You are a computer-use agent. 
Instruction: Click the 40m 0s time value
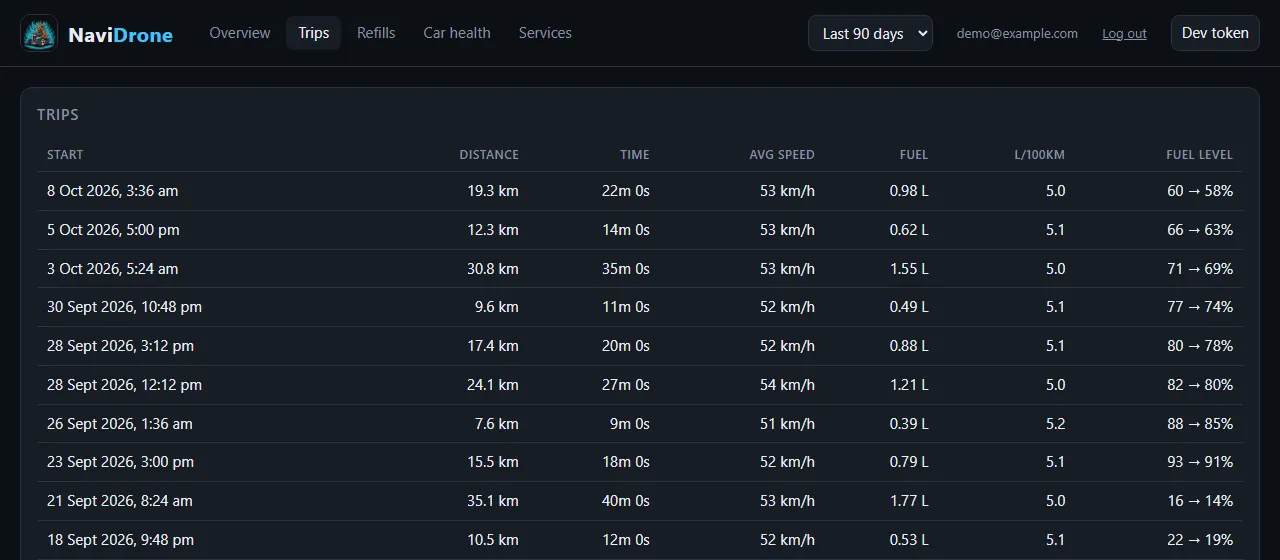pyautogui.click(x=626, y=501)
